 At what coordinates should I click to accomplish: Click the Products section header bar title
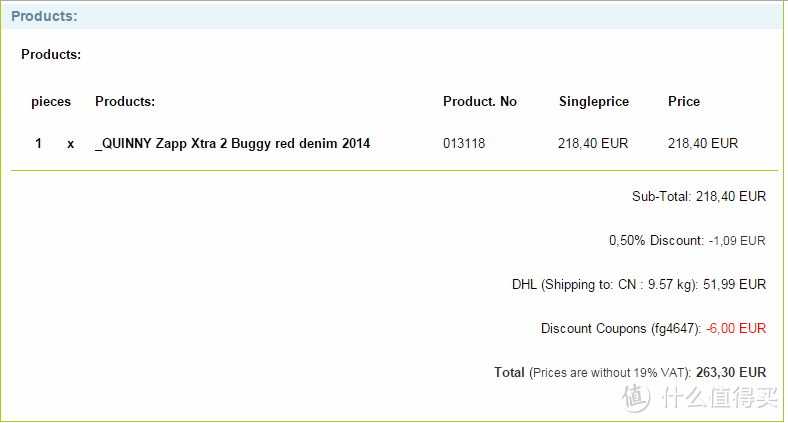(x=45, y=17)
